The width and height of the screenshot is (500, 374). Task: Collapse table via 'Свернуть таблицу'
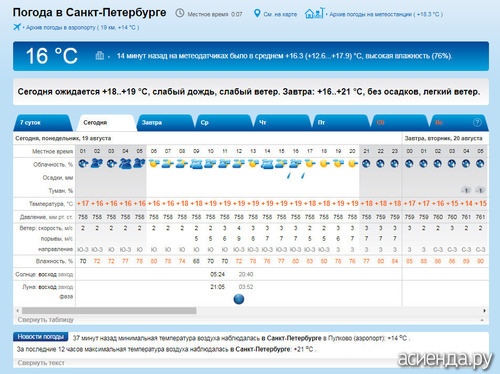[x=46, y=320]
